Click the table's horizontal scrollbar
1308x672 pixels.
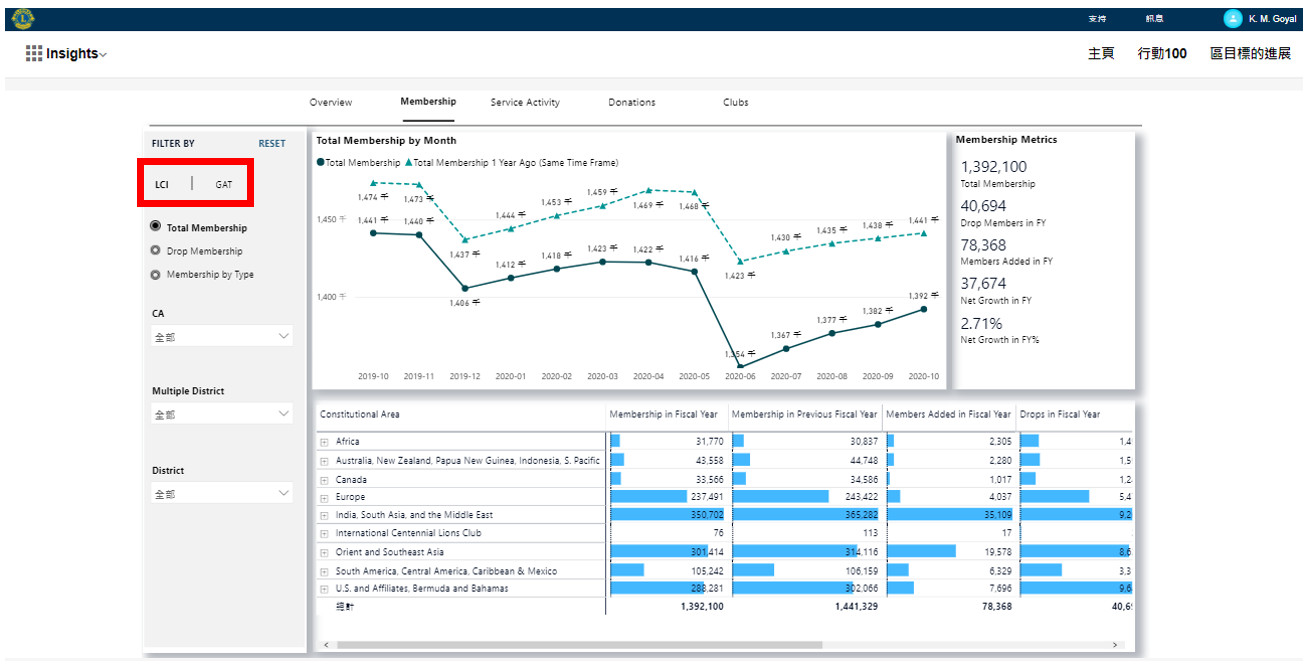tap(580, 645)
